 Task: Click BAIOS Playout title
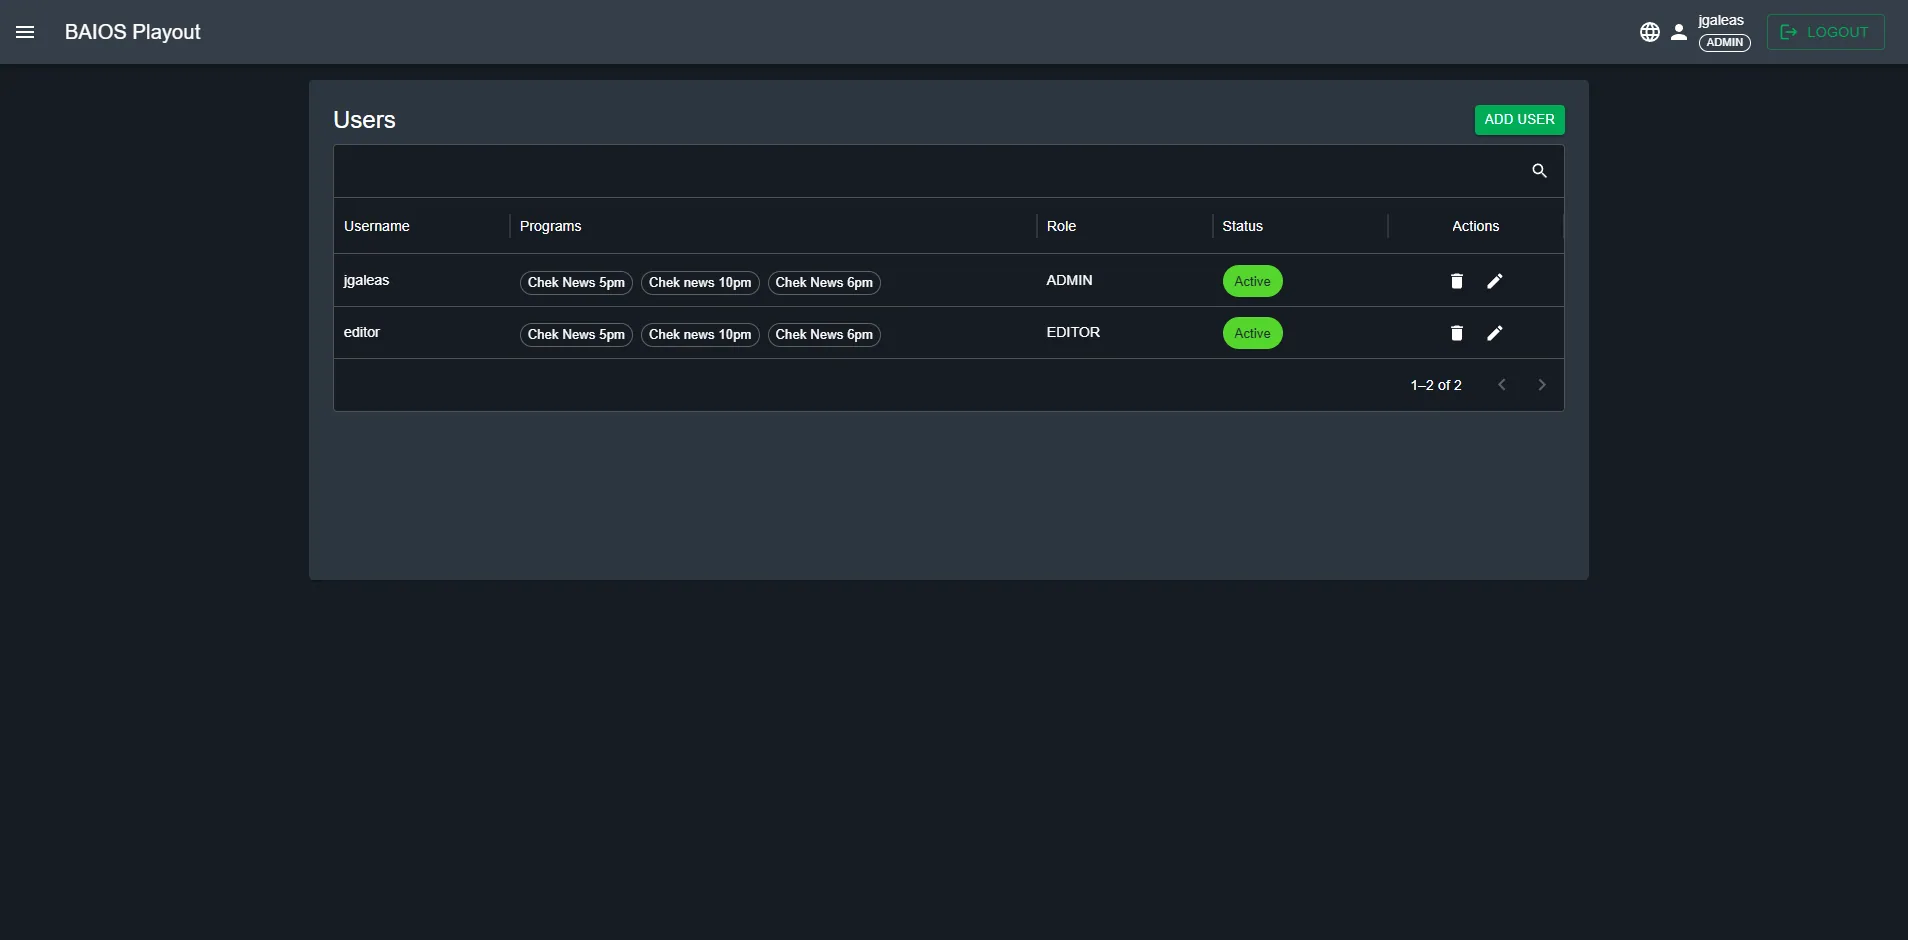(x=133, y=32)
